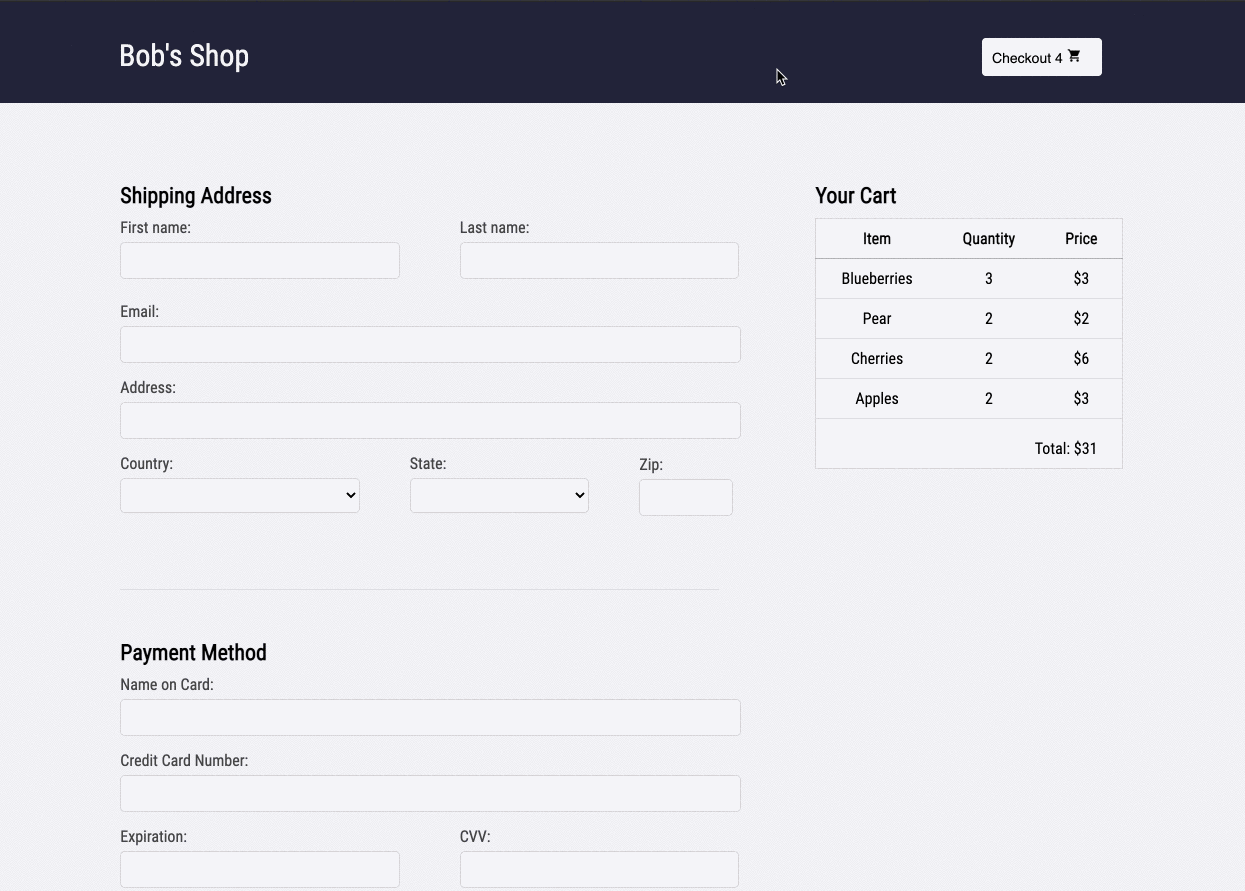The width and height of the screenshot is (1245, 891).
Task: Click the Name on Card field
Action: (430, 718)
